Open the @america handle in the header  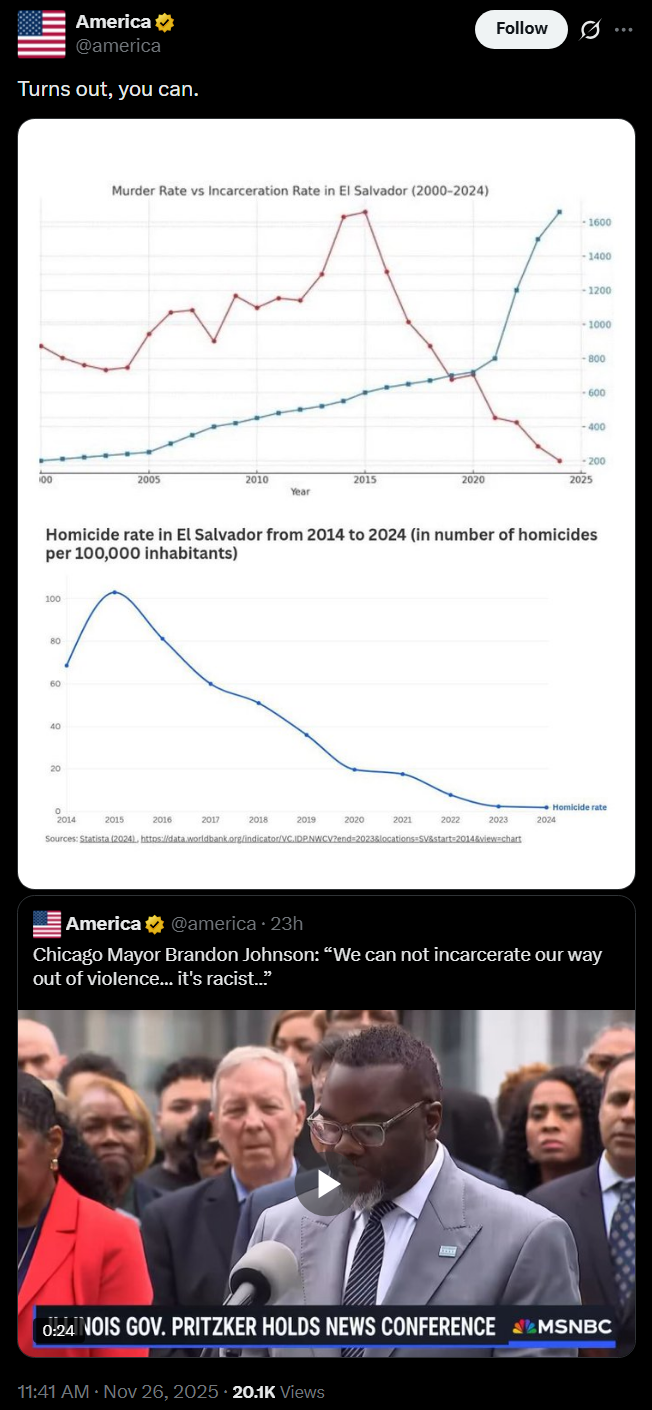click(x=118, y=46)
